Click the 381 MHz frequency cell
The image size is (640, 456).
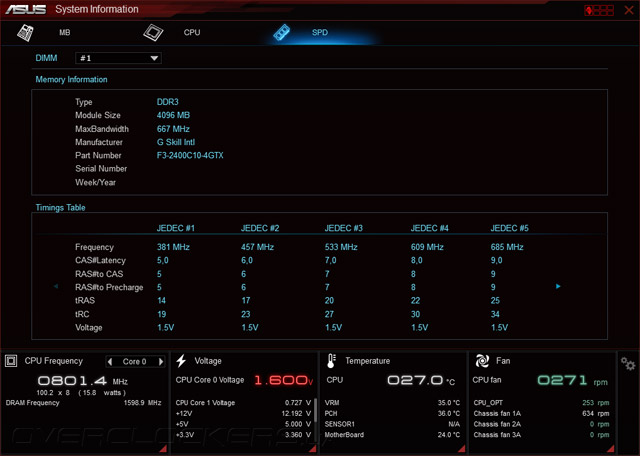point(173,247)
